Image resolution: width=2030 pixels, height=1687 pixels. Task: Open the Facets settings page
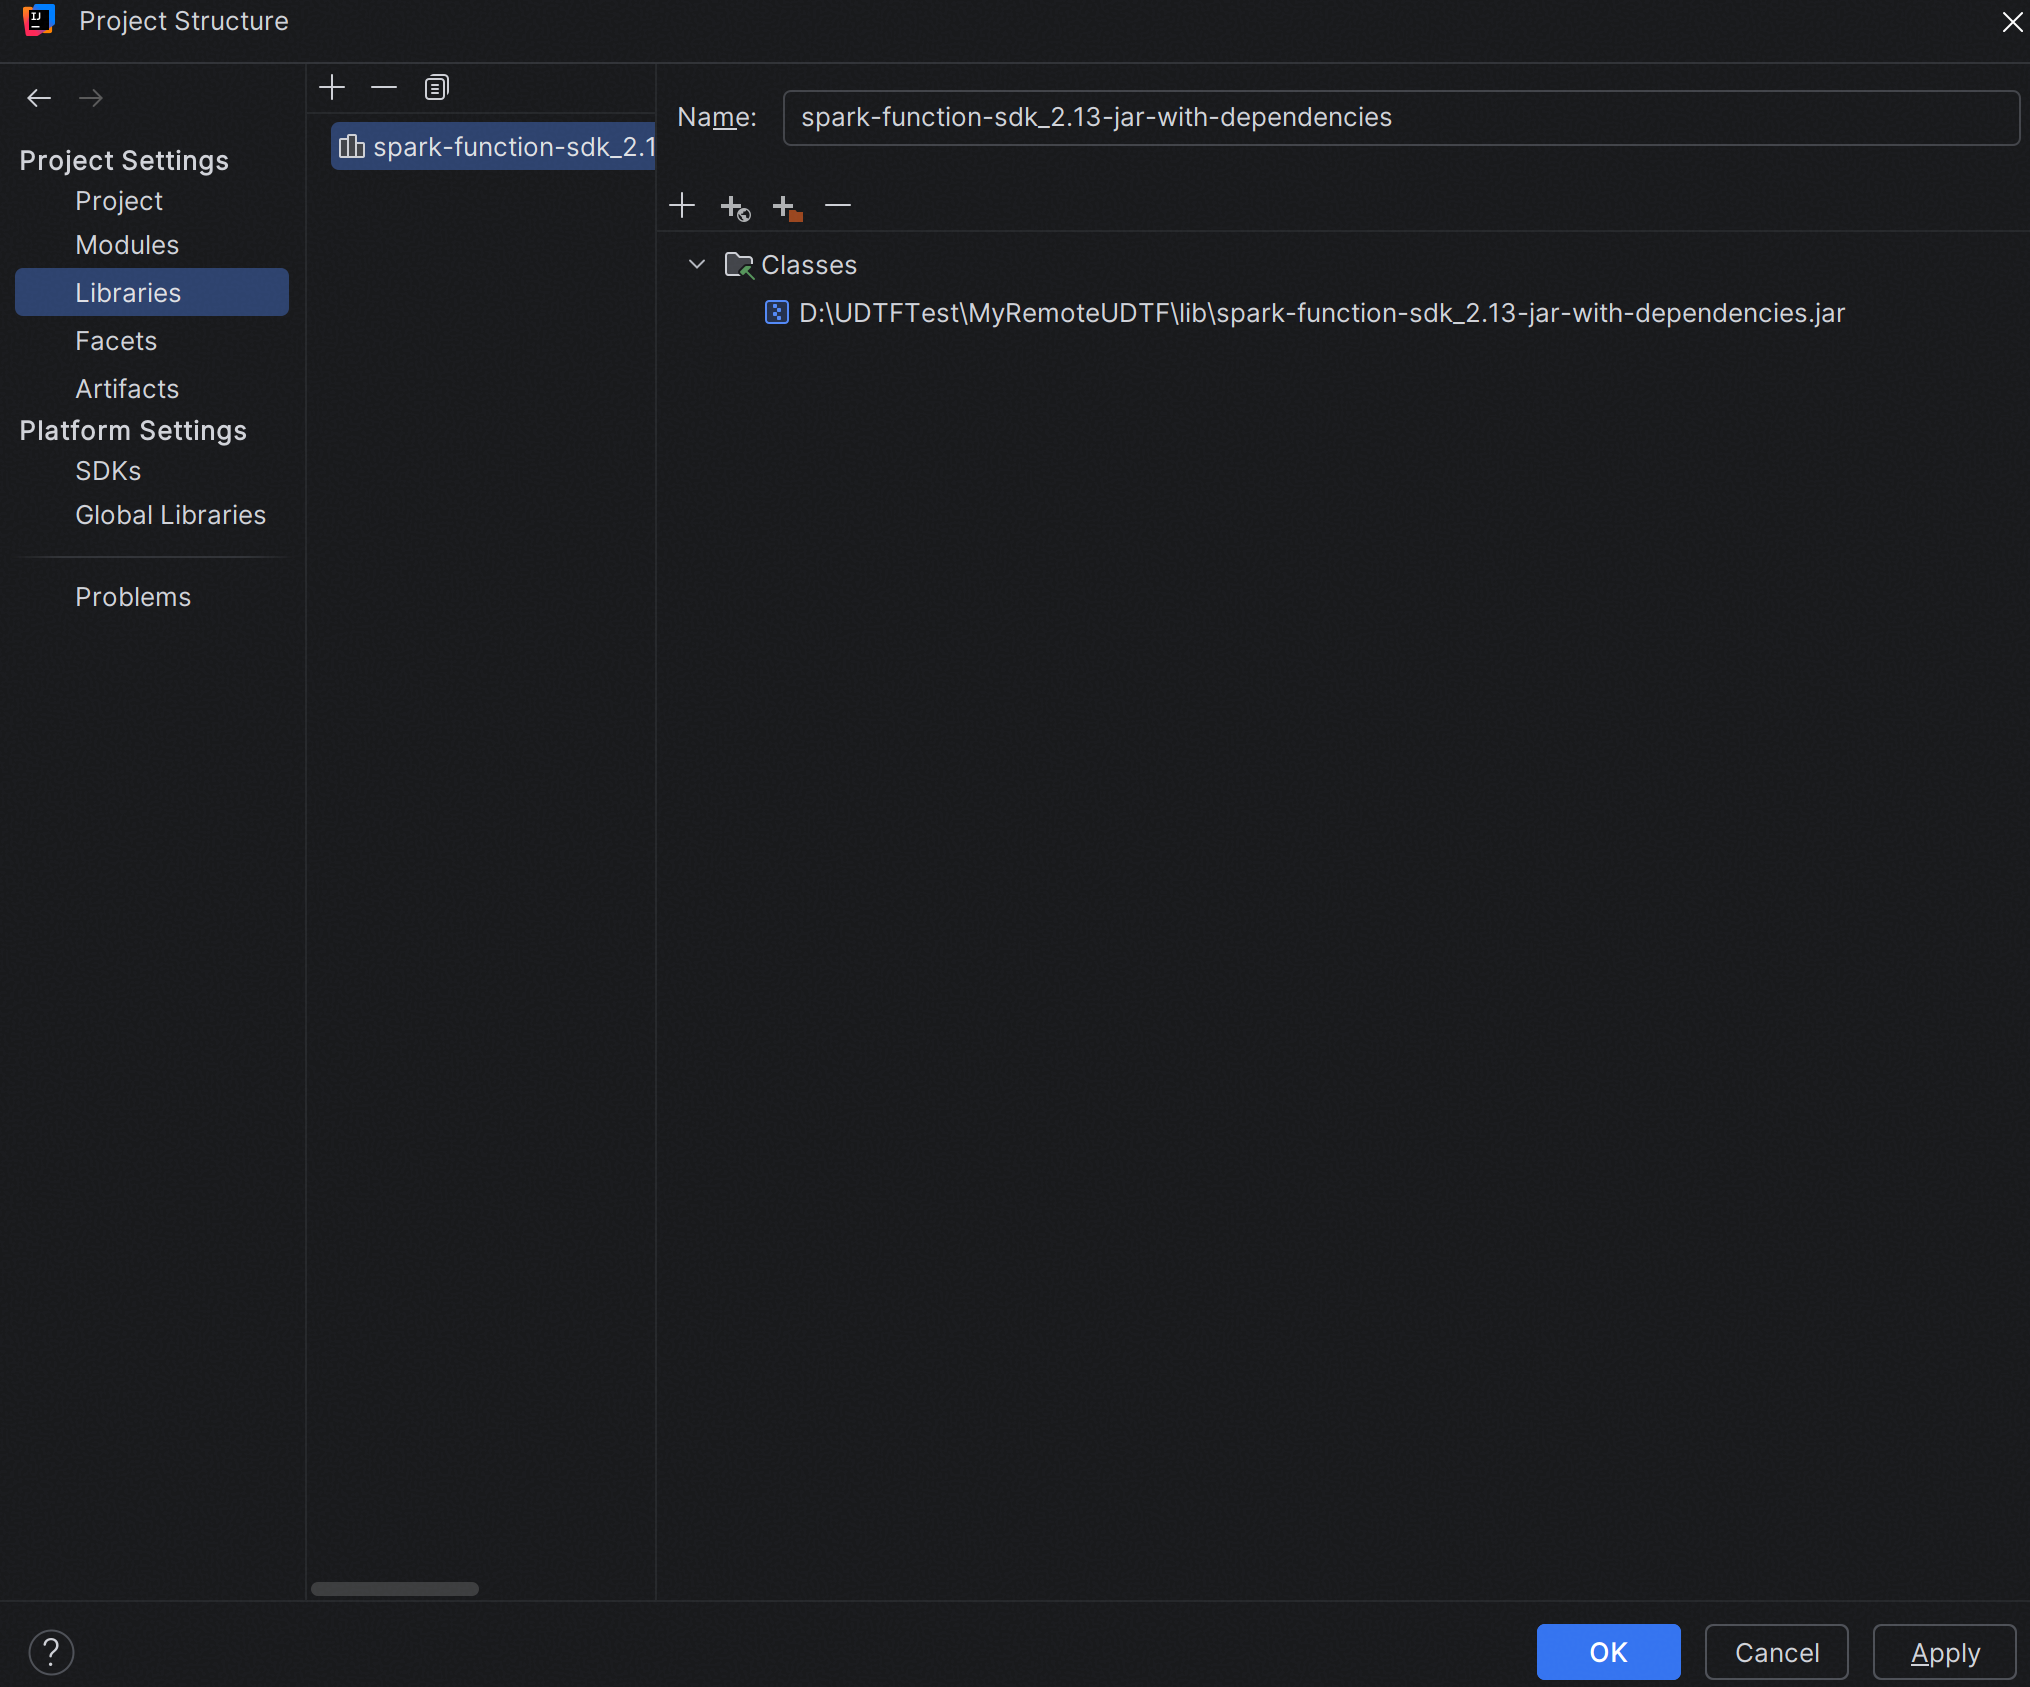tap(116, 341)
